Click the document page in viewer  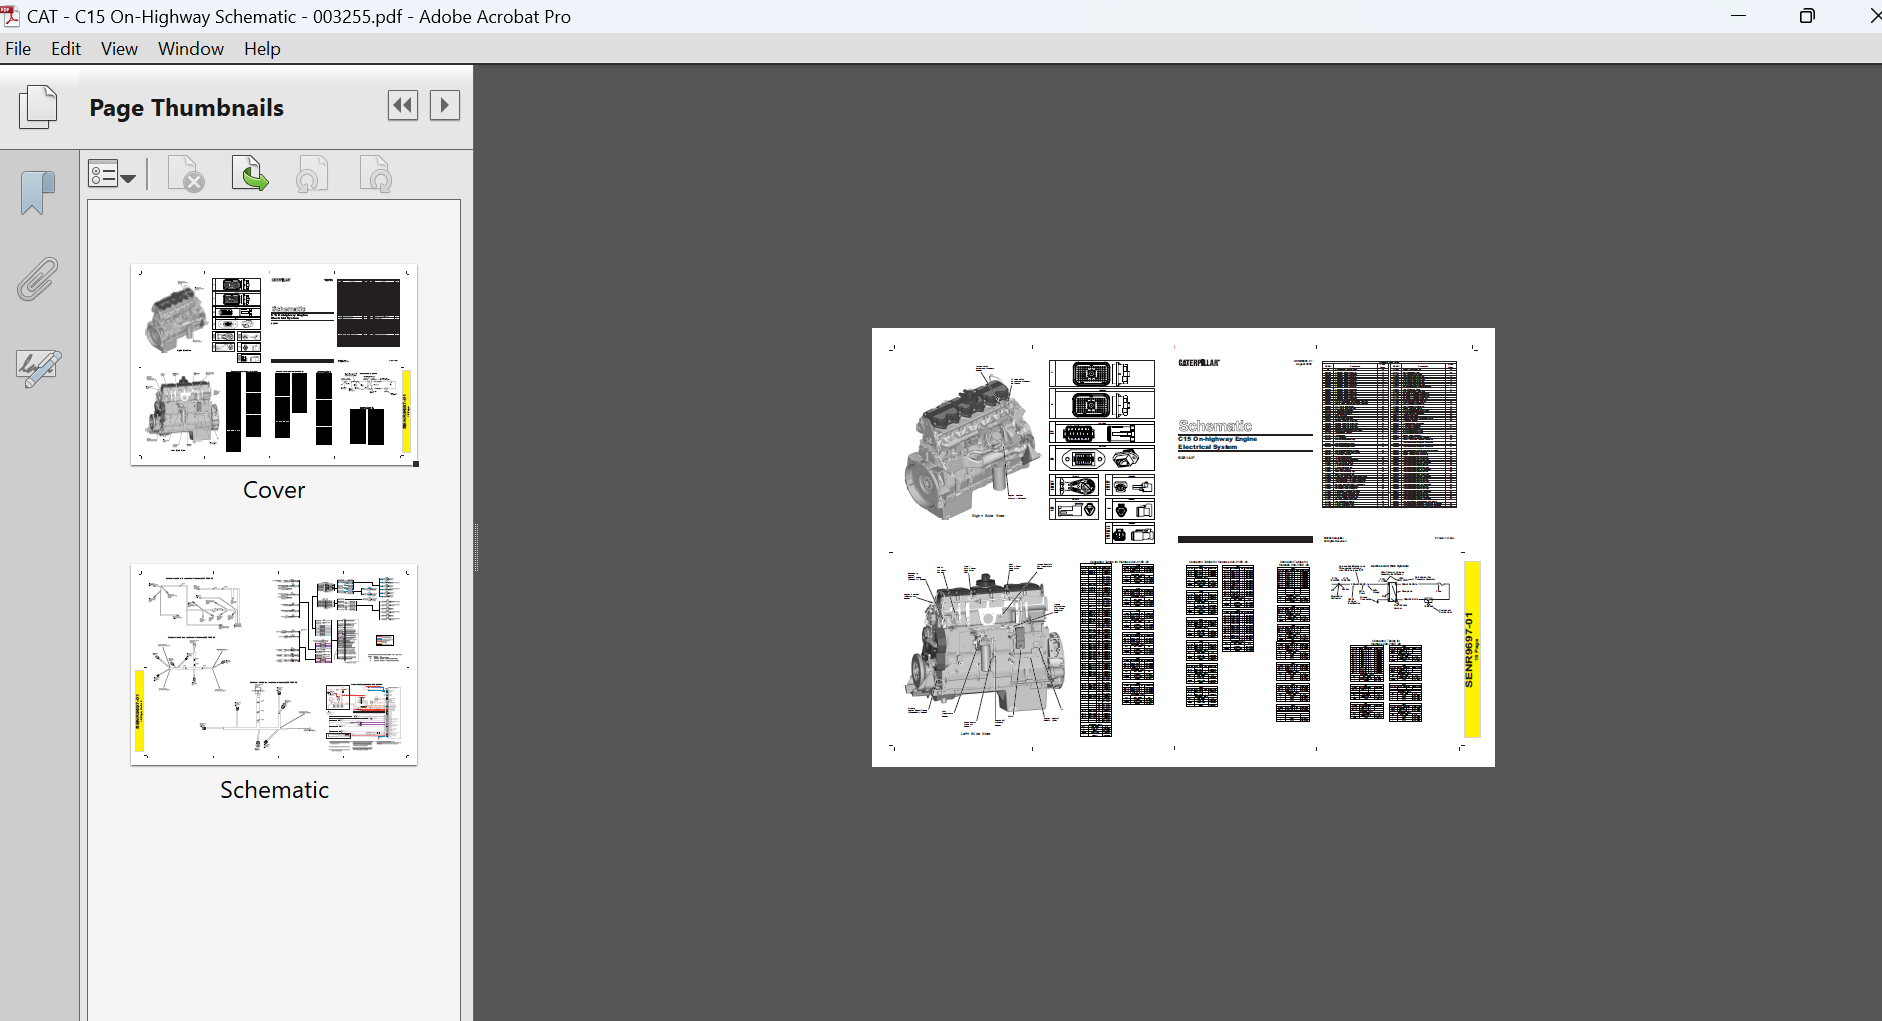pyautogui.click(x=1183, y=547)
